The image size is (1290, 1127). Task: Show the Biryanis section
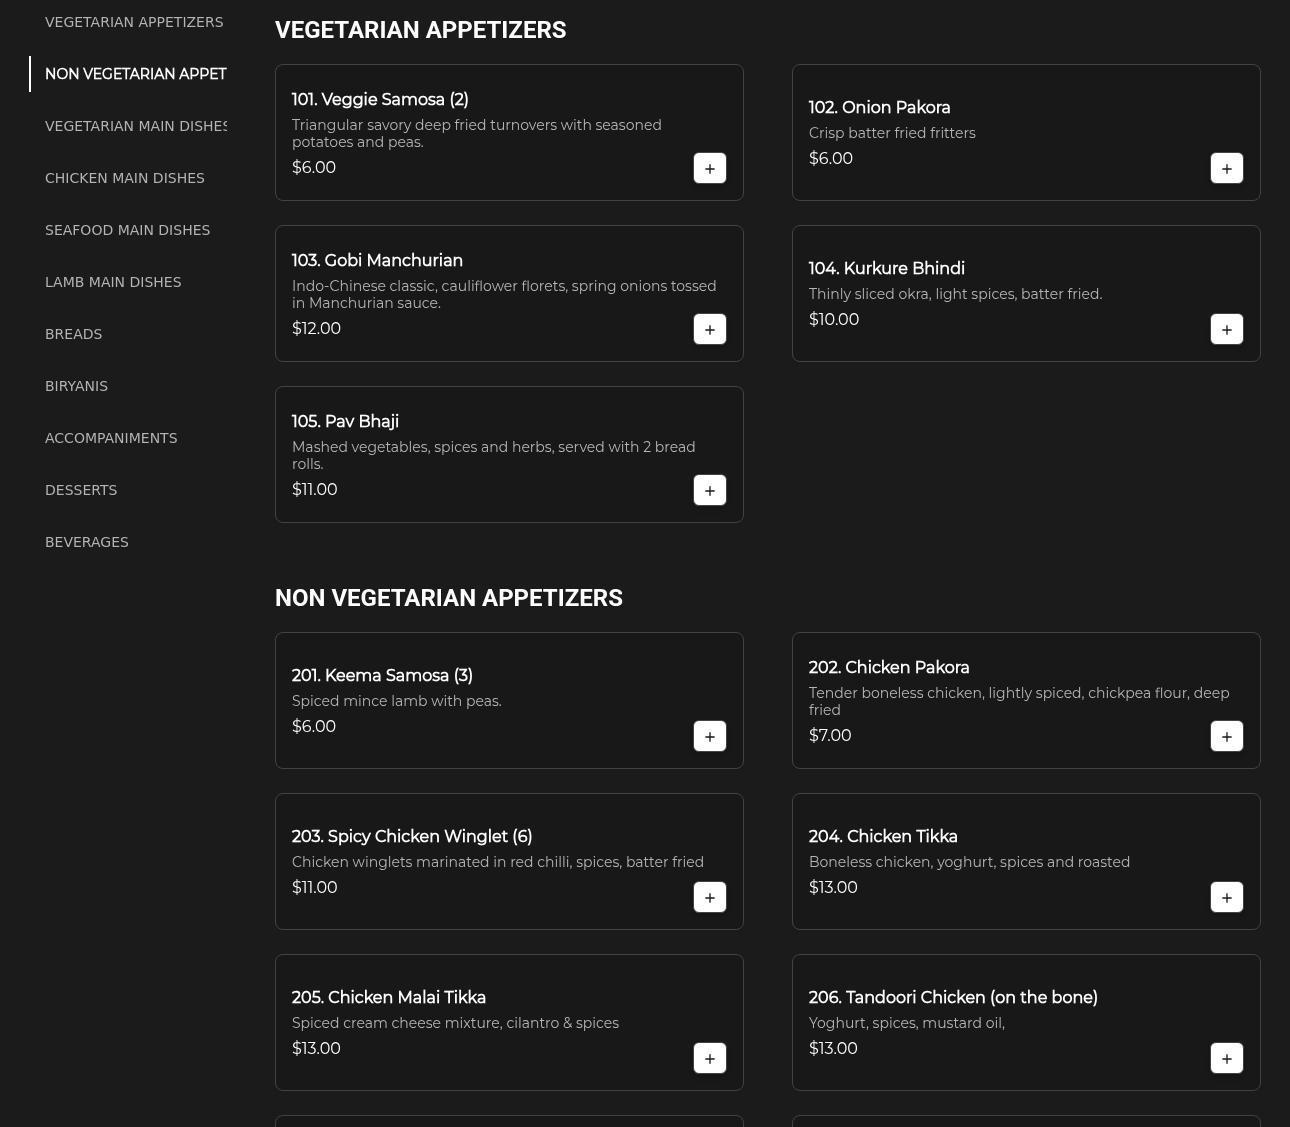point(77,386)
